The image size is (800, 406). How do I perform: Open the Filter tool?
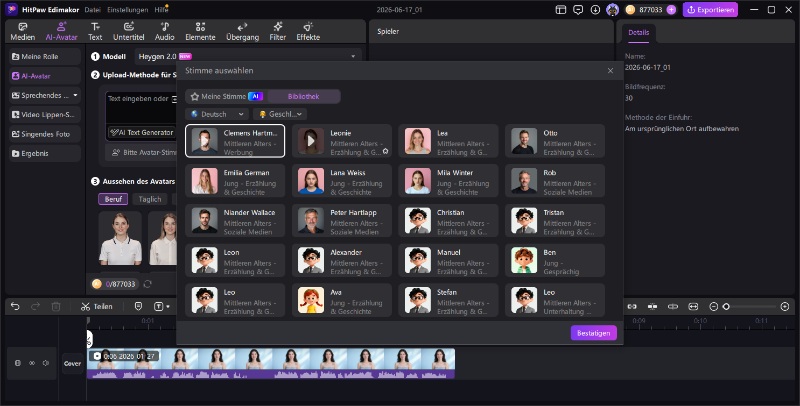tap(278, 32)
